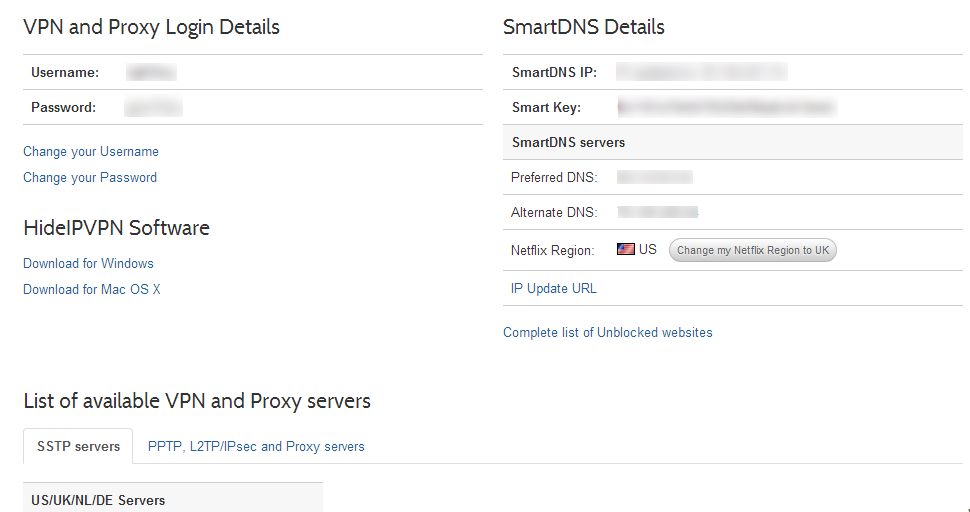The width and height of the screenshot is (970, 512).
Task: Click the VPN and Proxy Login Details heading
Action: (x=152, y=27)
